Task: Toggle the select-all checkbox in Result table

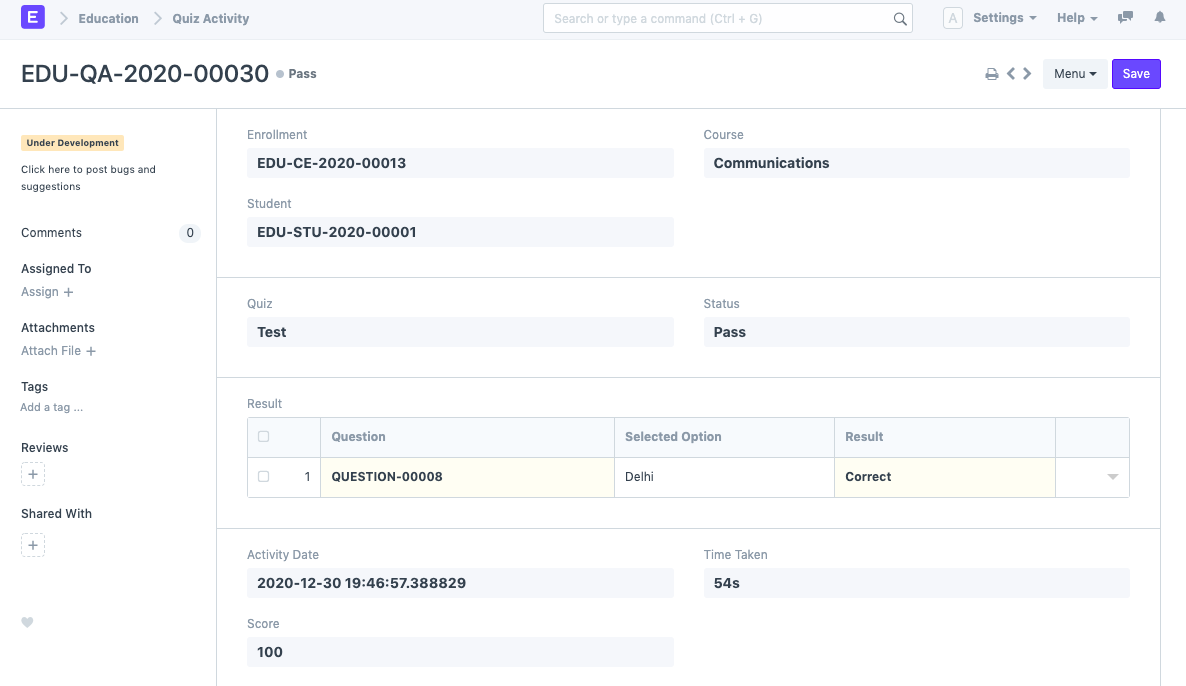Action: 264,437
